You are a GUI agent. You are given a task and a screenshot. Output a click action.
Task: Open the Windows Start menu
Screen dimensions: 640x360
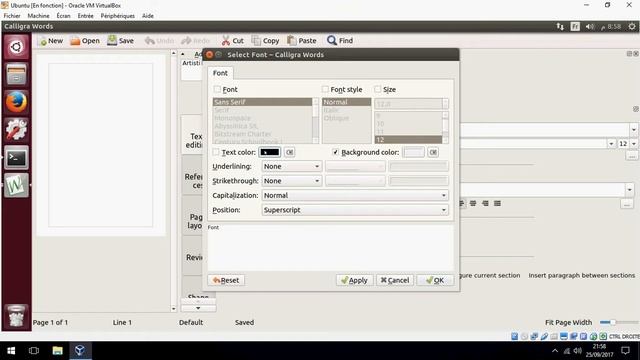tap(11, 351)
